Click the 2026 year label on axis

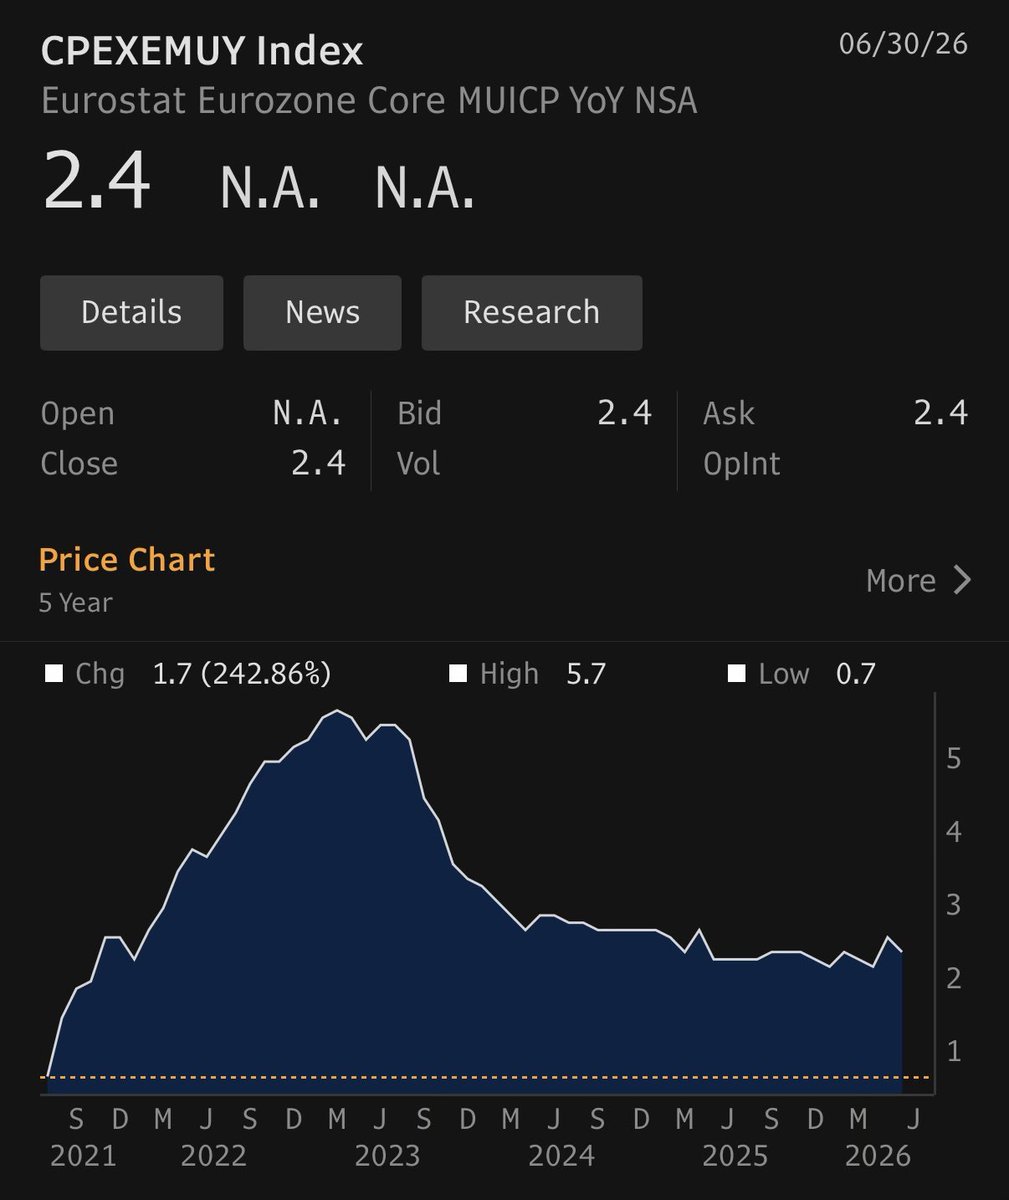878,1157
